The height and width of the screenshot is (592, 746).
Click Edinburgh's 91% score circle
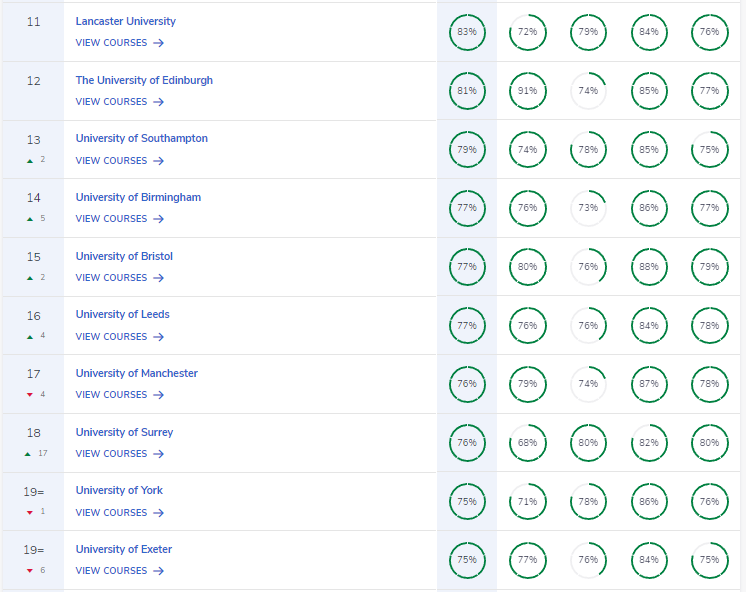point(527,91)
